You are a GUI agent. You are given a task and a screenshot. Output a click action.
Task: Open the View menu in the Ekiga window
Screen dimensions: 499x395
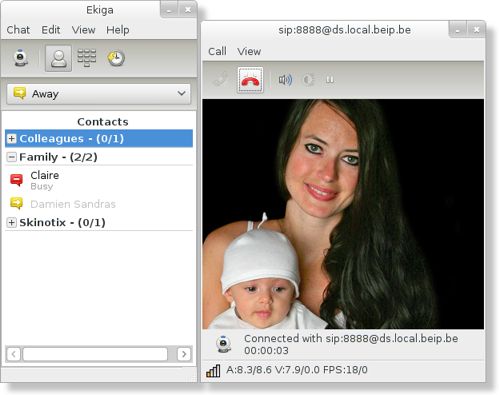(x=83, y=30)
